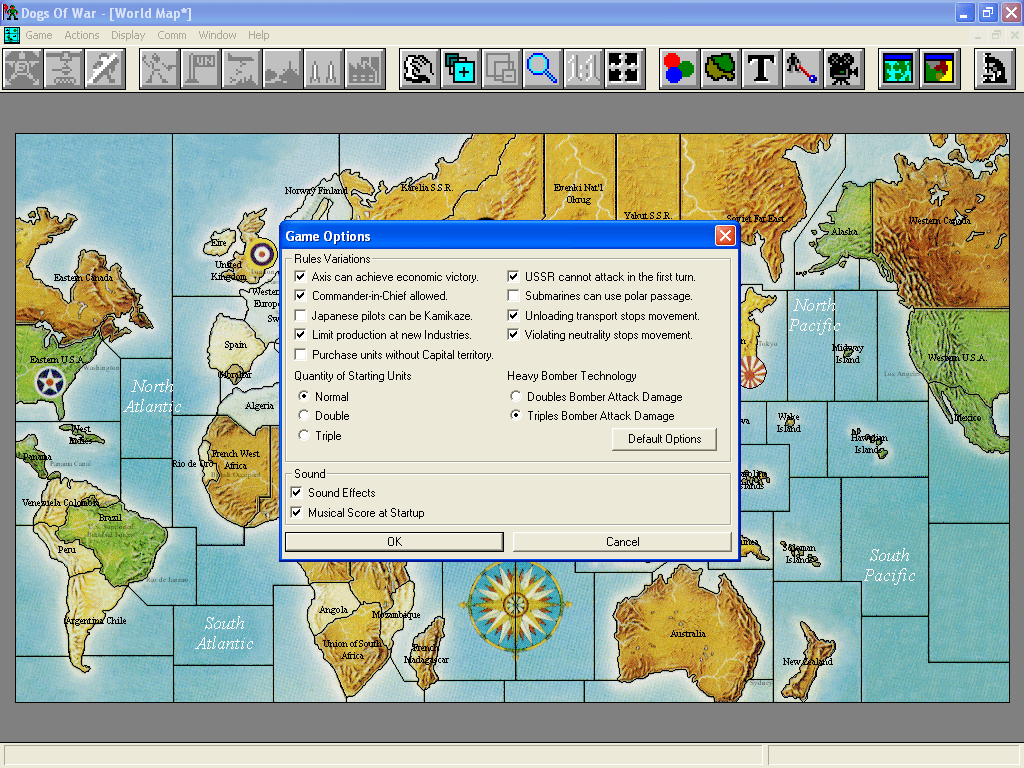Open the Actions menu
The height and width of the screenshot is (768, 1024).
(82, 35)
